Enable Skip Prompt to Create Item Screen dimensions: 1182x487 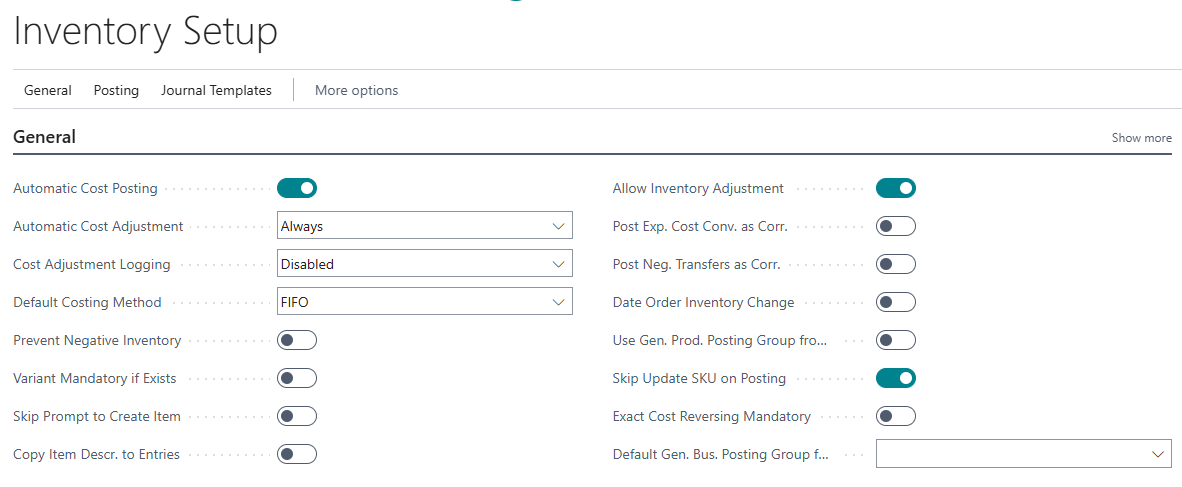click(297, 415)
